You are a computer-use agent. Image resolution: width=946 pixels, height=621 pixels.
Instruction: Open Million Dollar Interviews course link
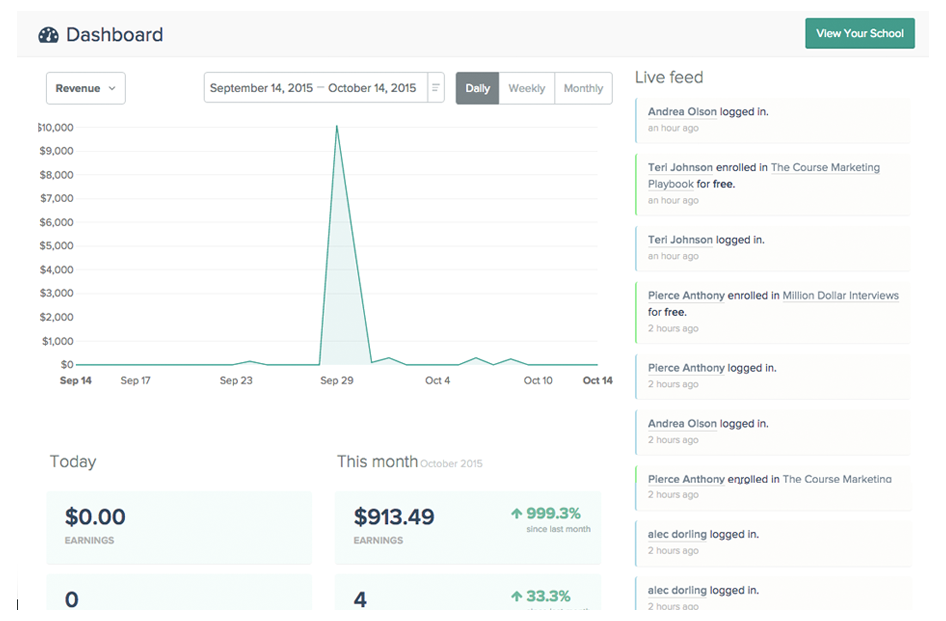coord(840,296)
